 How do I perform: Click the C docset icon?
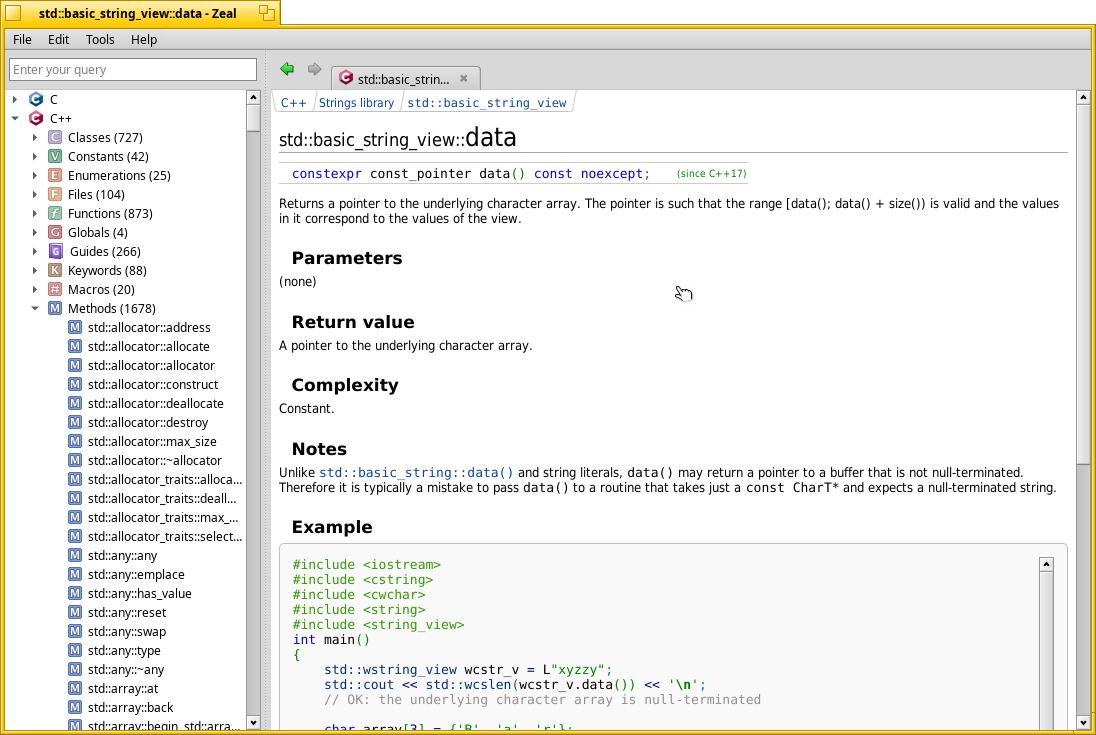coord(36,99)
